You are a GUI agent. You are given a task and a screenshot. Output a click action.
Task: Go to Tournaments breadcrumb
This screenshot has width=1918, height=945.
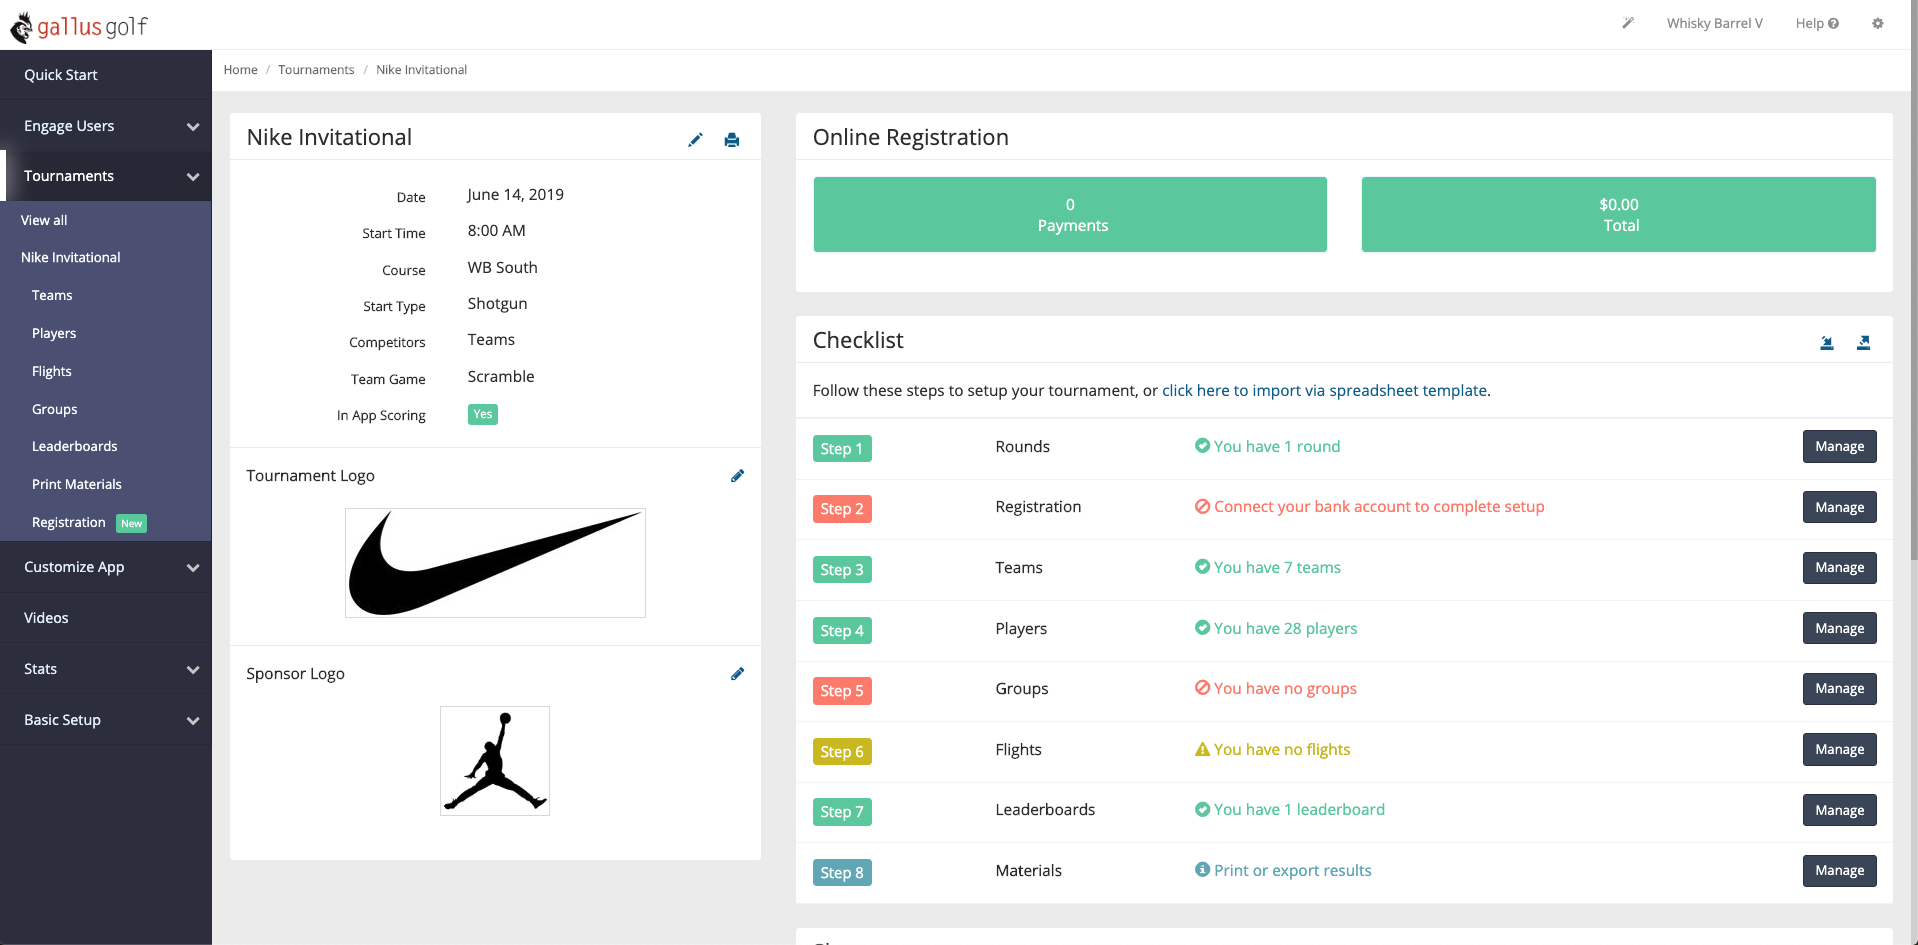316,70
